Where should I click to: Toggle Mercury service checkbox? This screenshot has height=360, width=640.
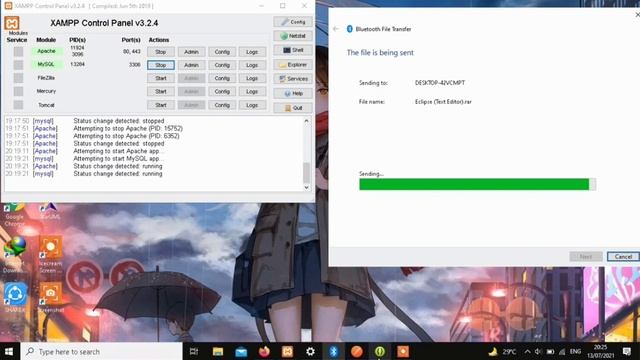(18, 91)
